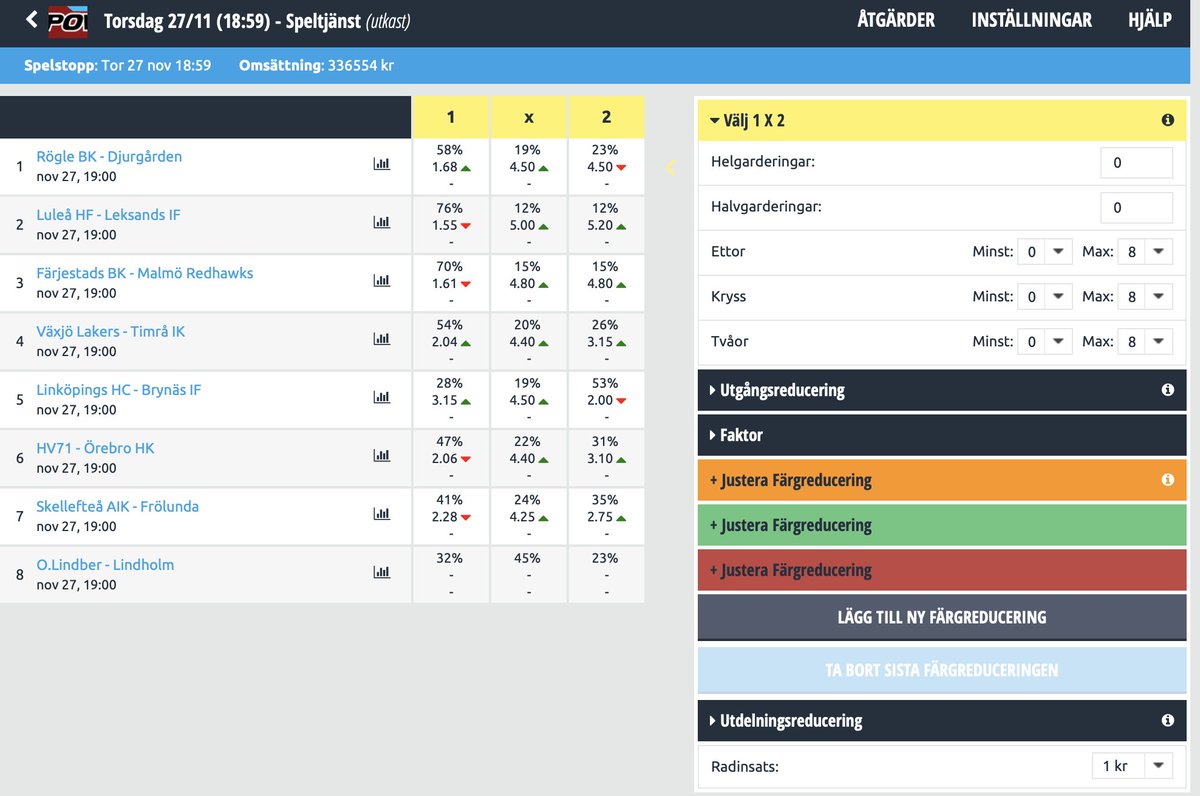The width and height of the screenshot is (1200, 796).
Task: Click the yellow collapse panel chevron
Action: (670, 168)
